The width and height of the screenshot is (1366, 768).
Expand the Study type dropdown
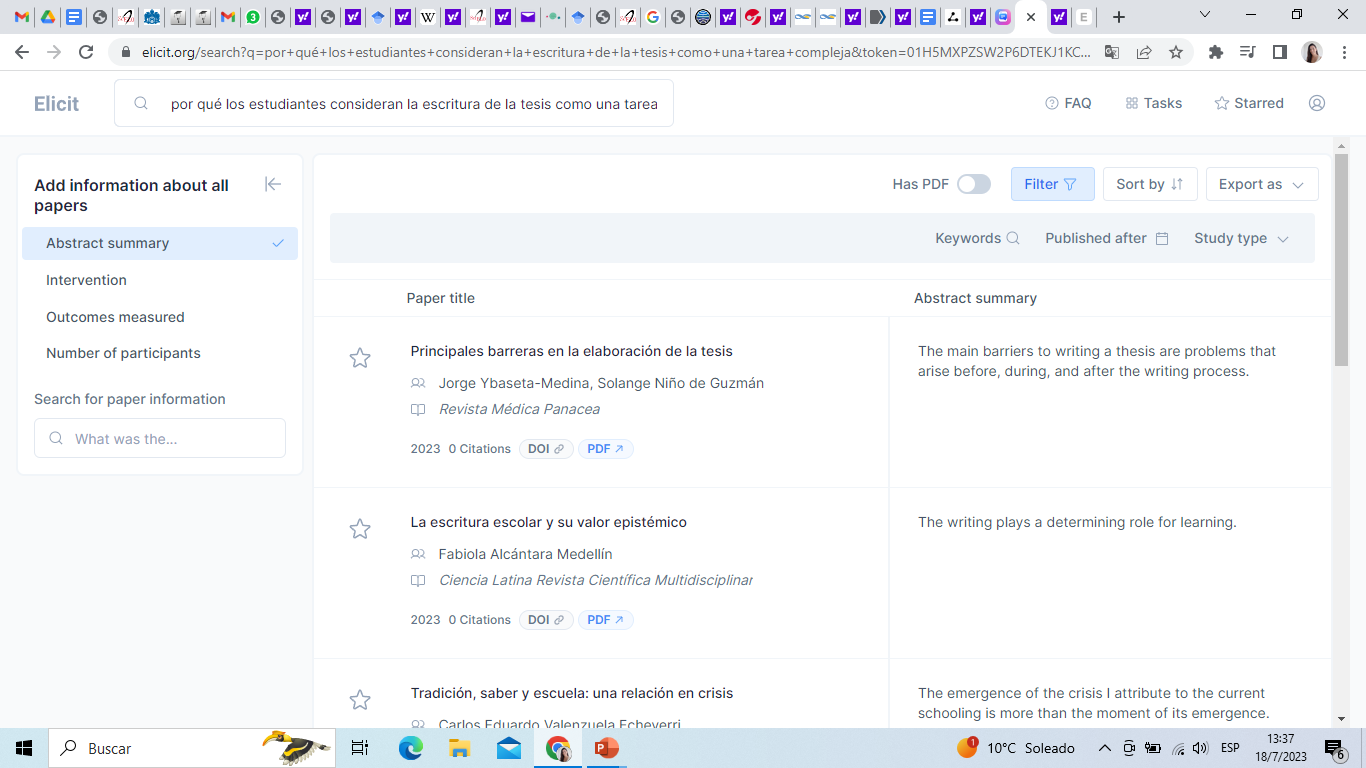1241,238
